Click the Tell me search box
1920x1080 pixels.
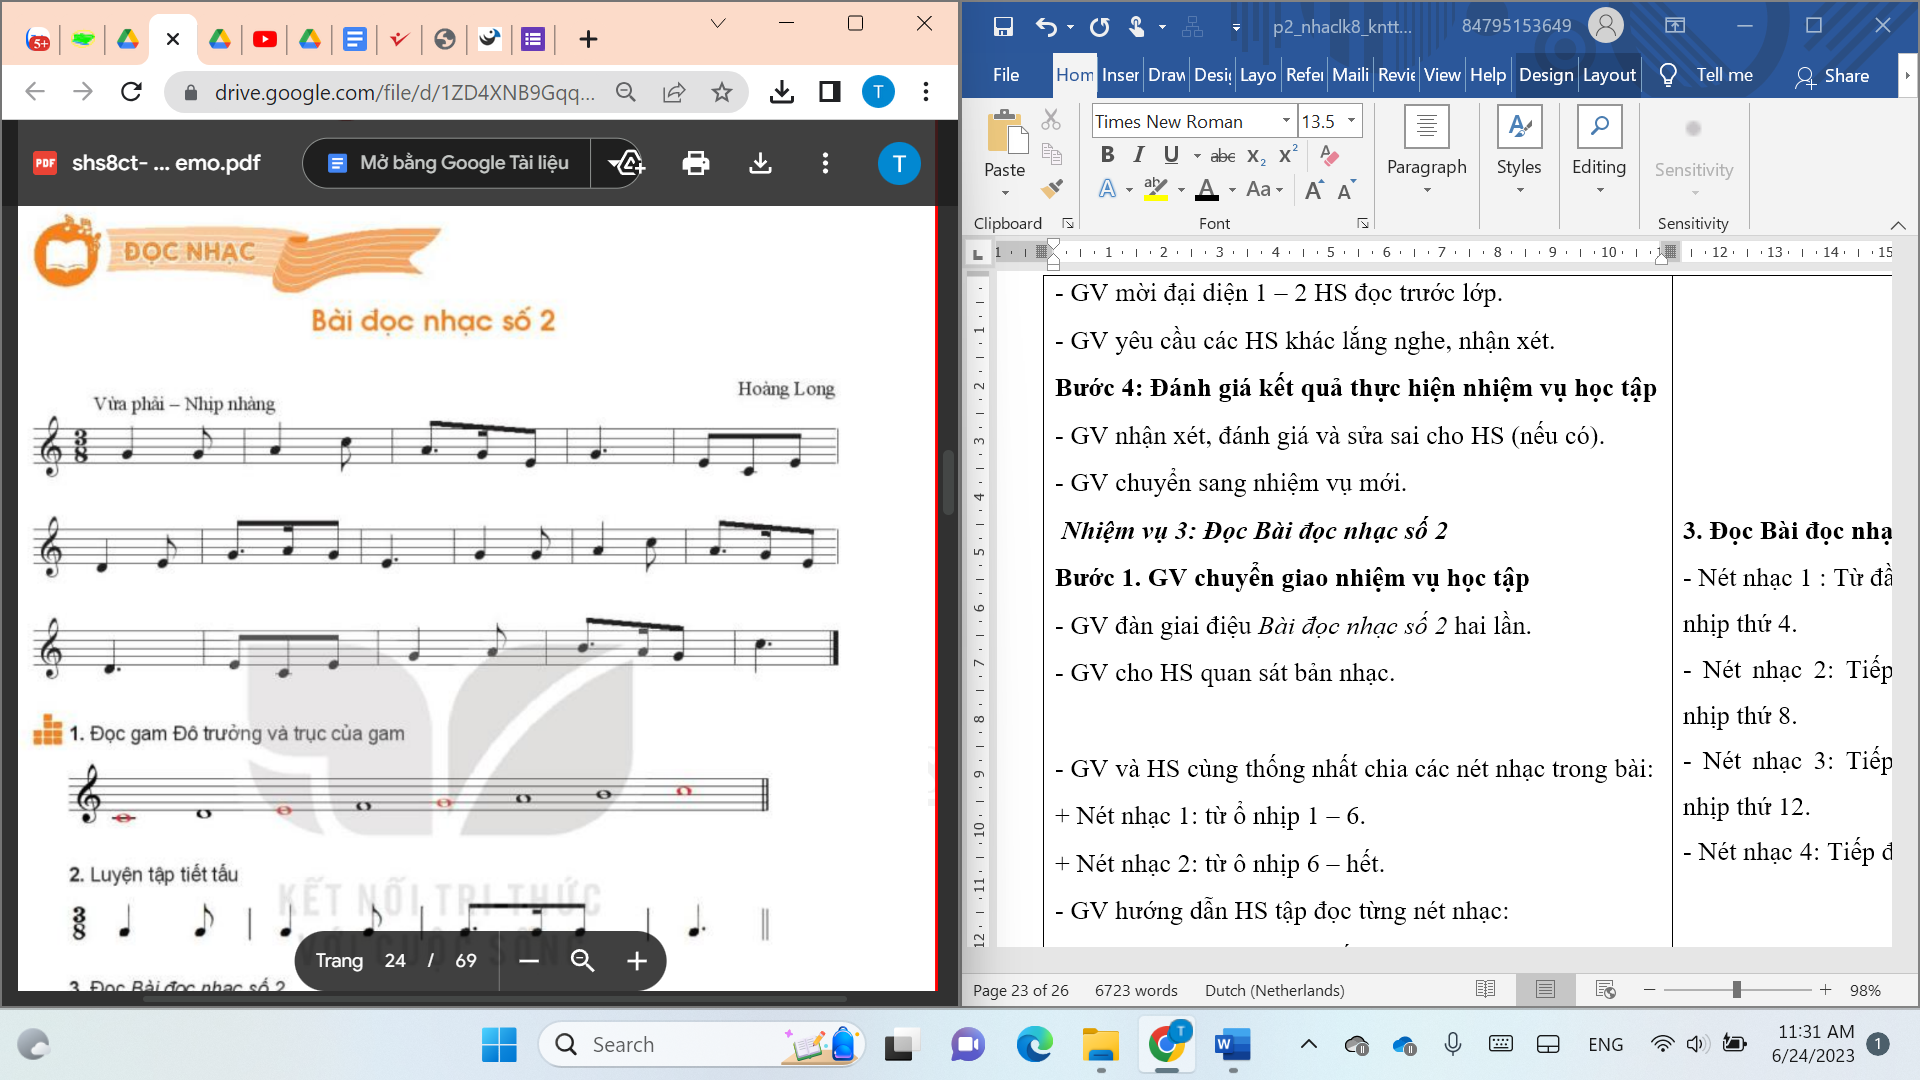coord(1707,75)
